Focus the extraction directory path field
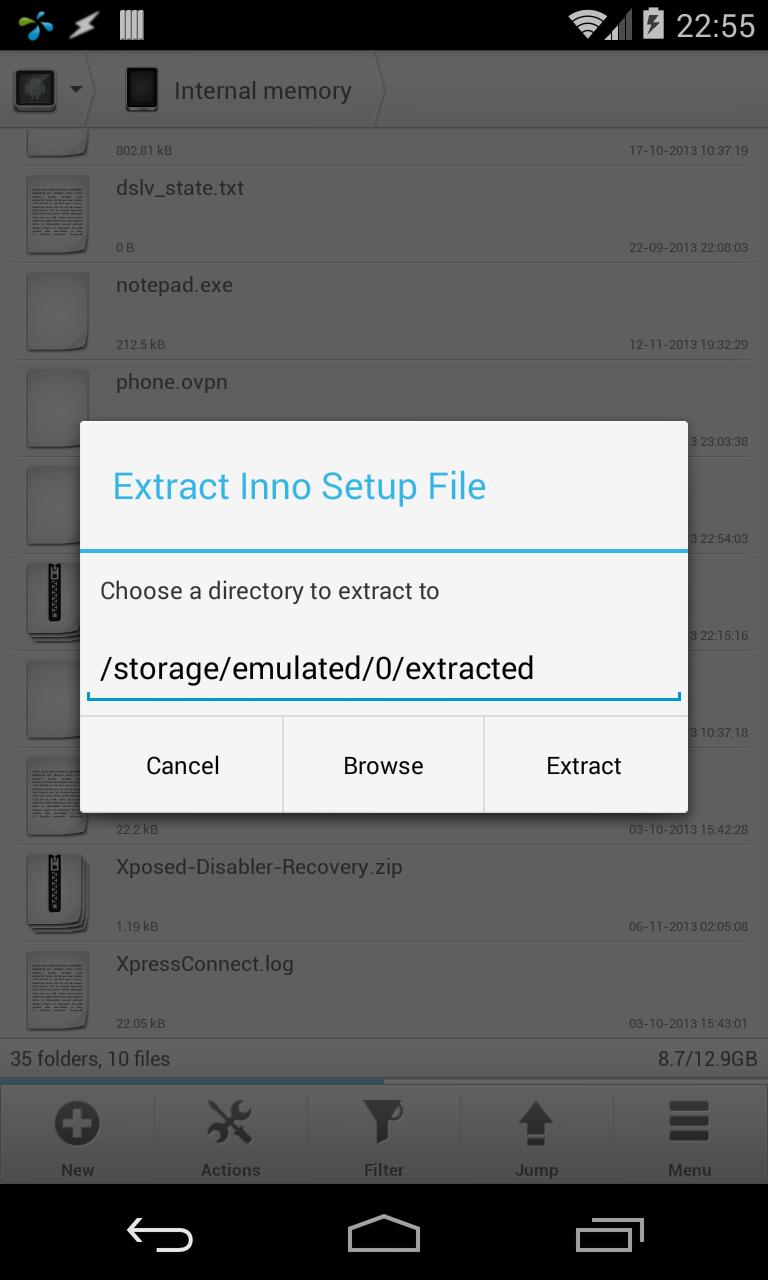This screenshot has width=768, height=1280. [384, 669]
